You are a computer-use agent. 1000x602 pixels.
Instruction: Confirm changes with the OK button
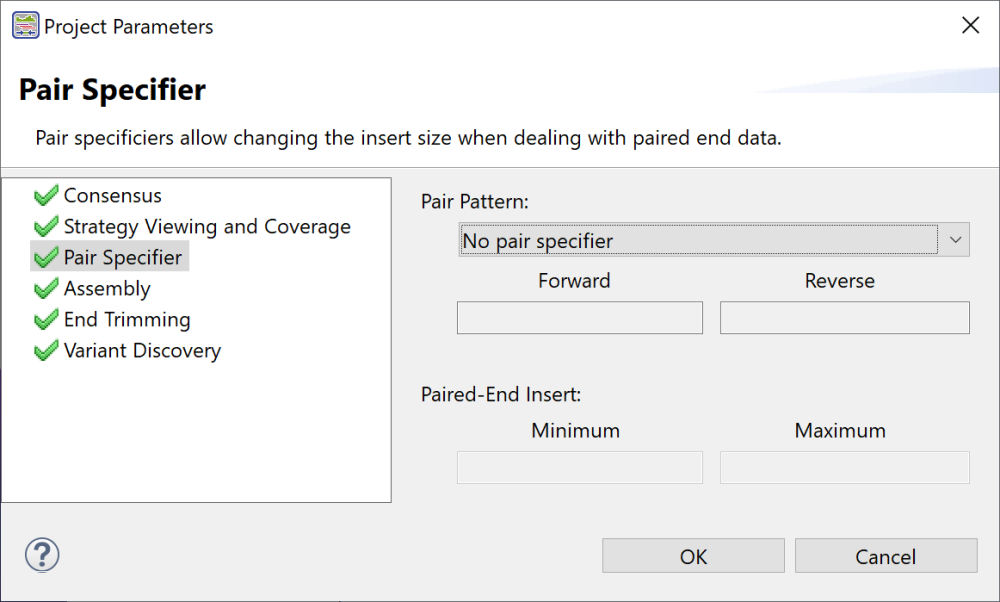692,556
